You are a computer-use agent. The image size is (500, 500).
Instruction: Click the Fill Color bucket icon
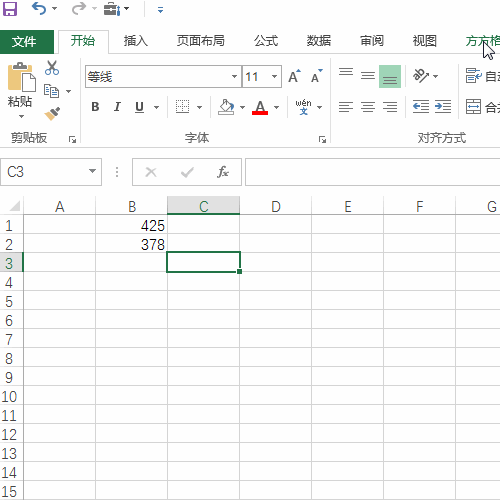coord(226,107)
